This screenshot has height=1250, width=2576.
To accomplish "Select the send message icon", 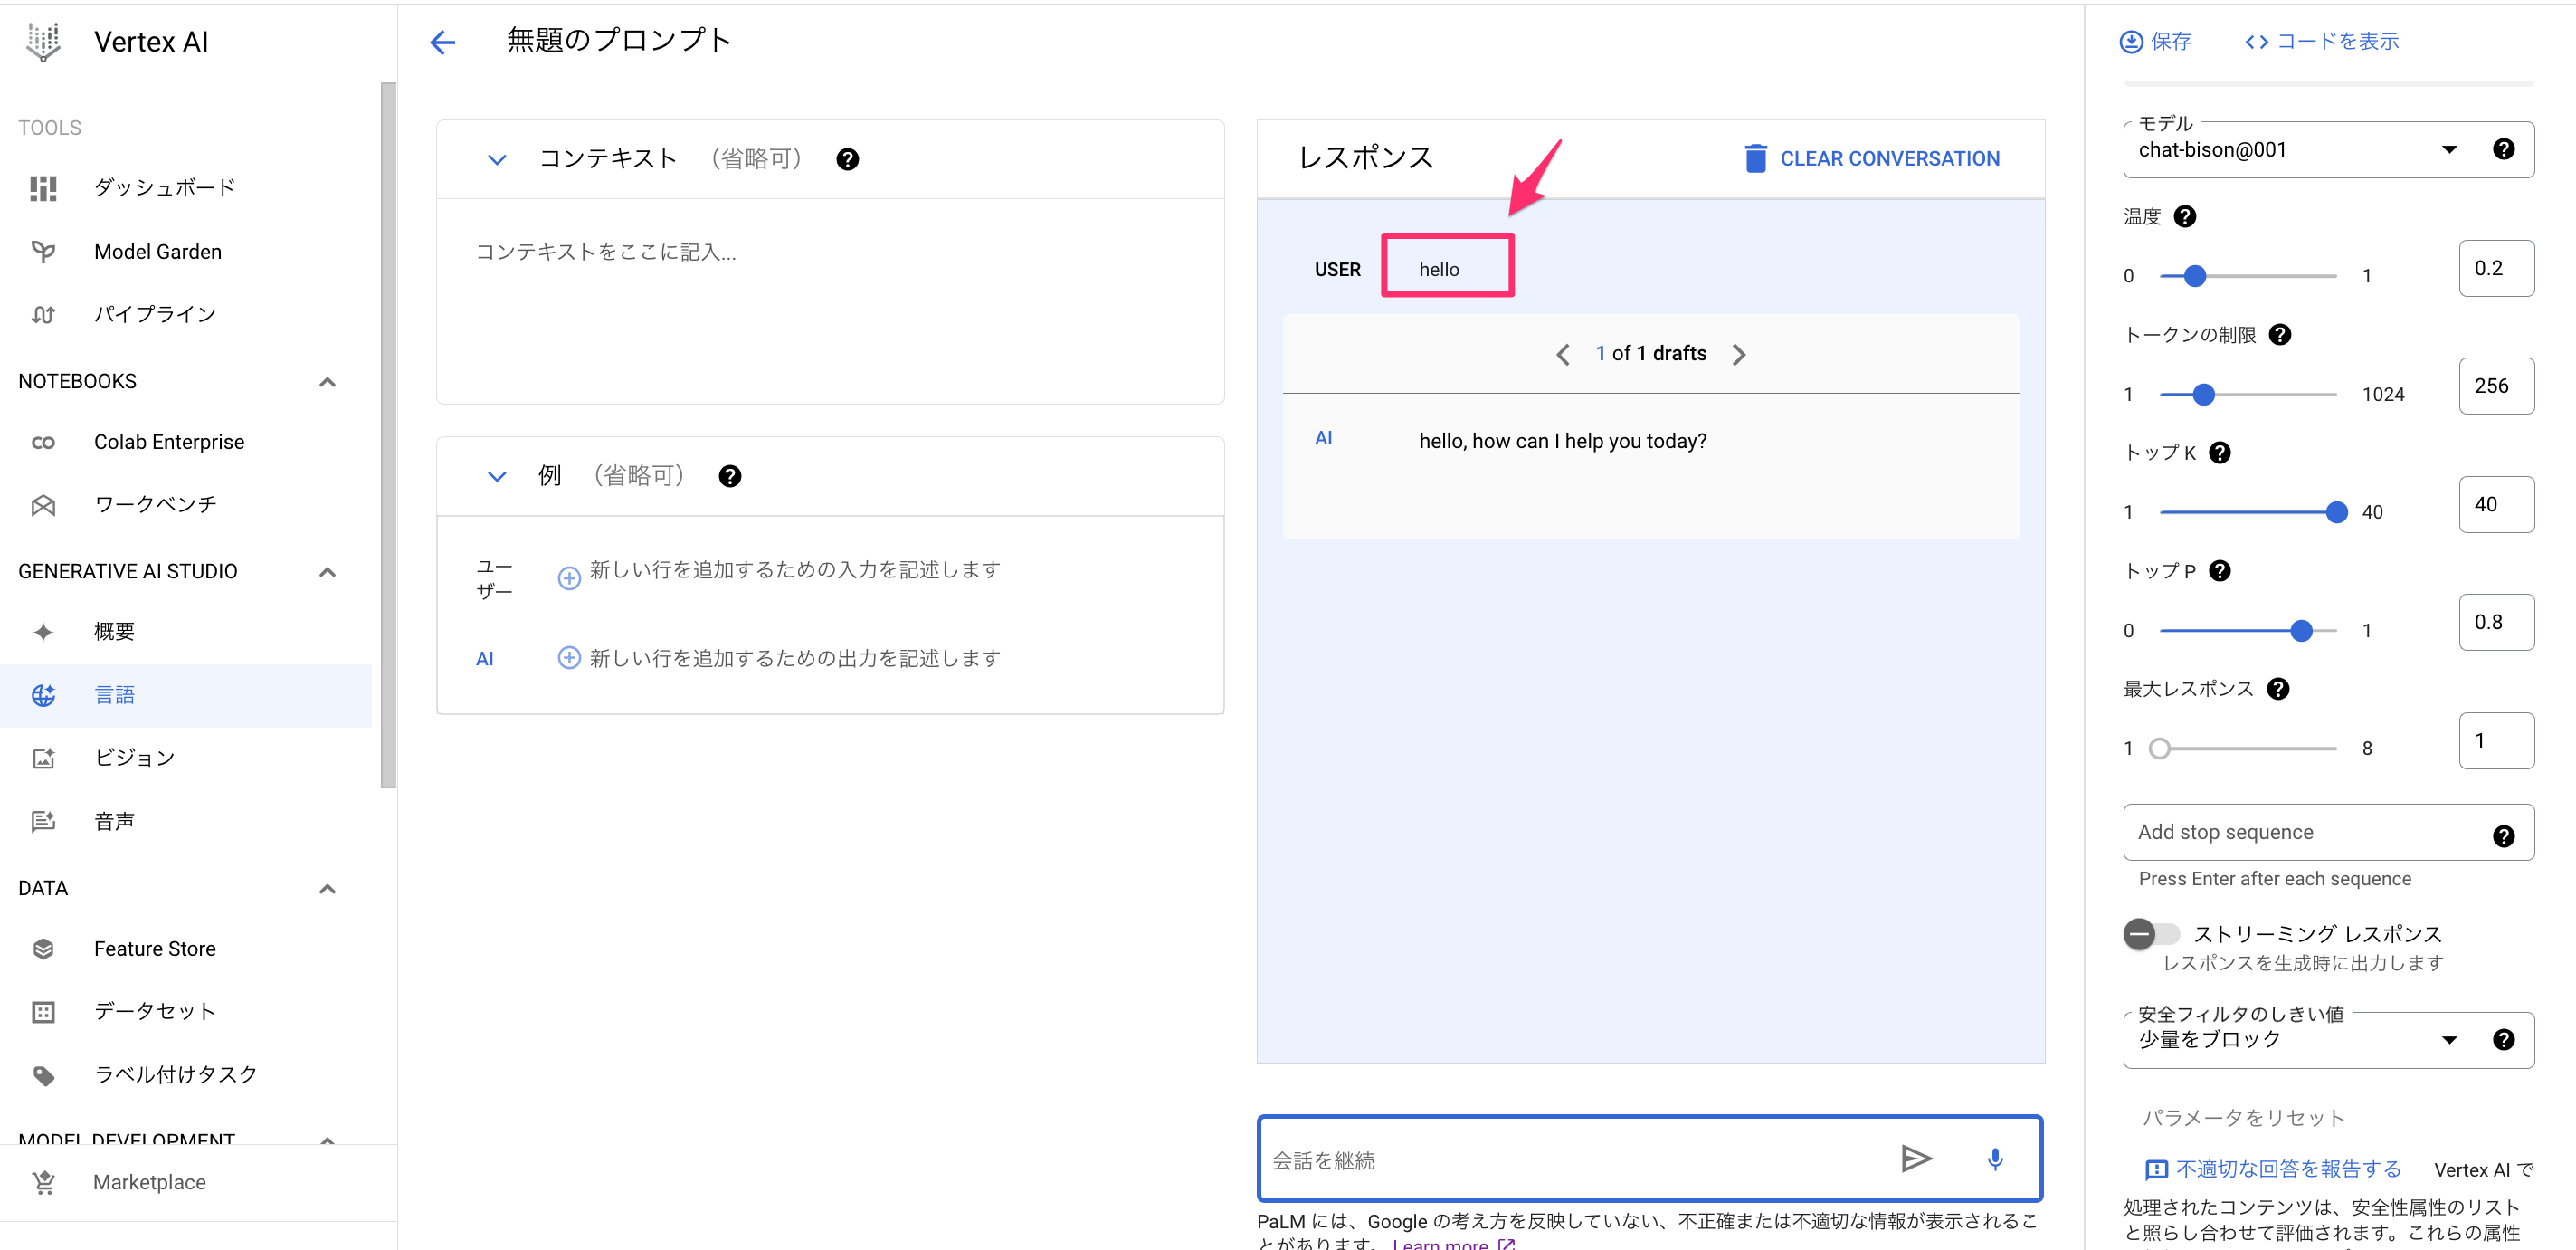I will coord(1916,1158).
